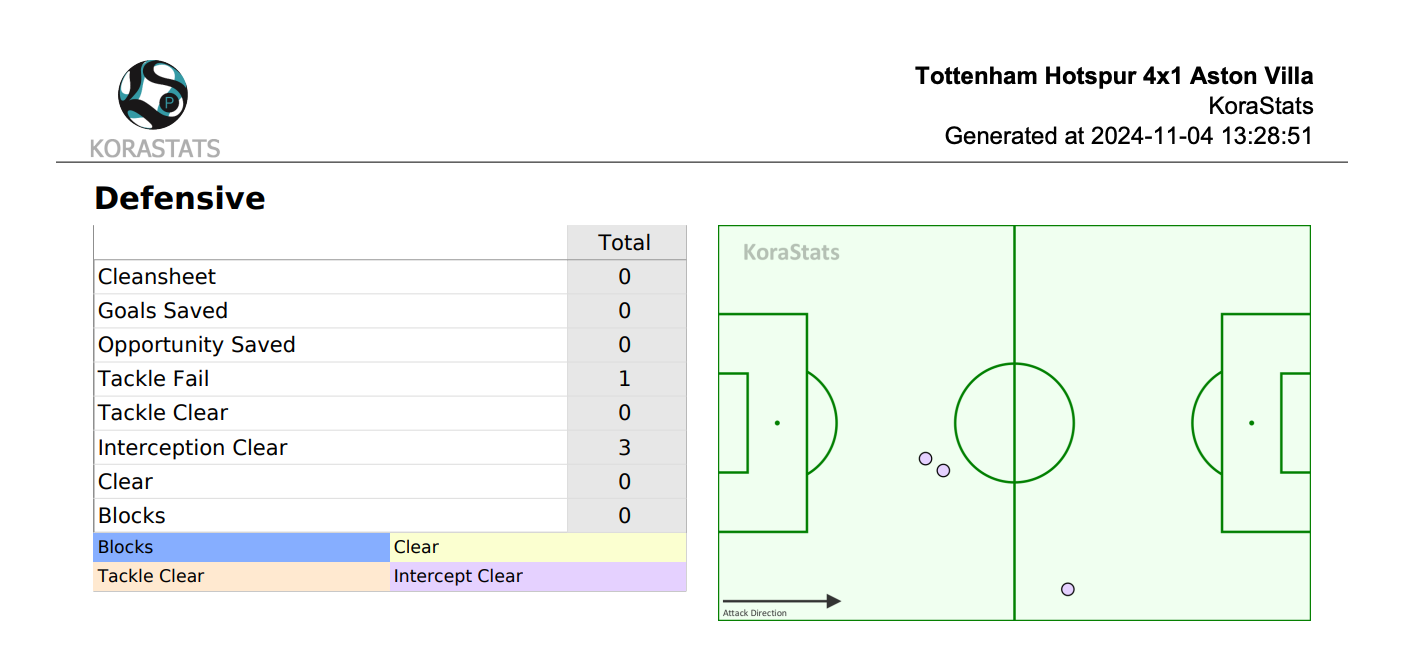Click the KoraStats ball logo

tap(153, 95)
